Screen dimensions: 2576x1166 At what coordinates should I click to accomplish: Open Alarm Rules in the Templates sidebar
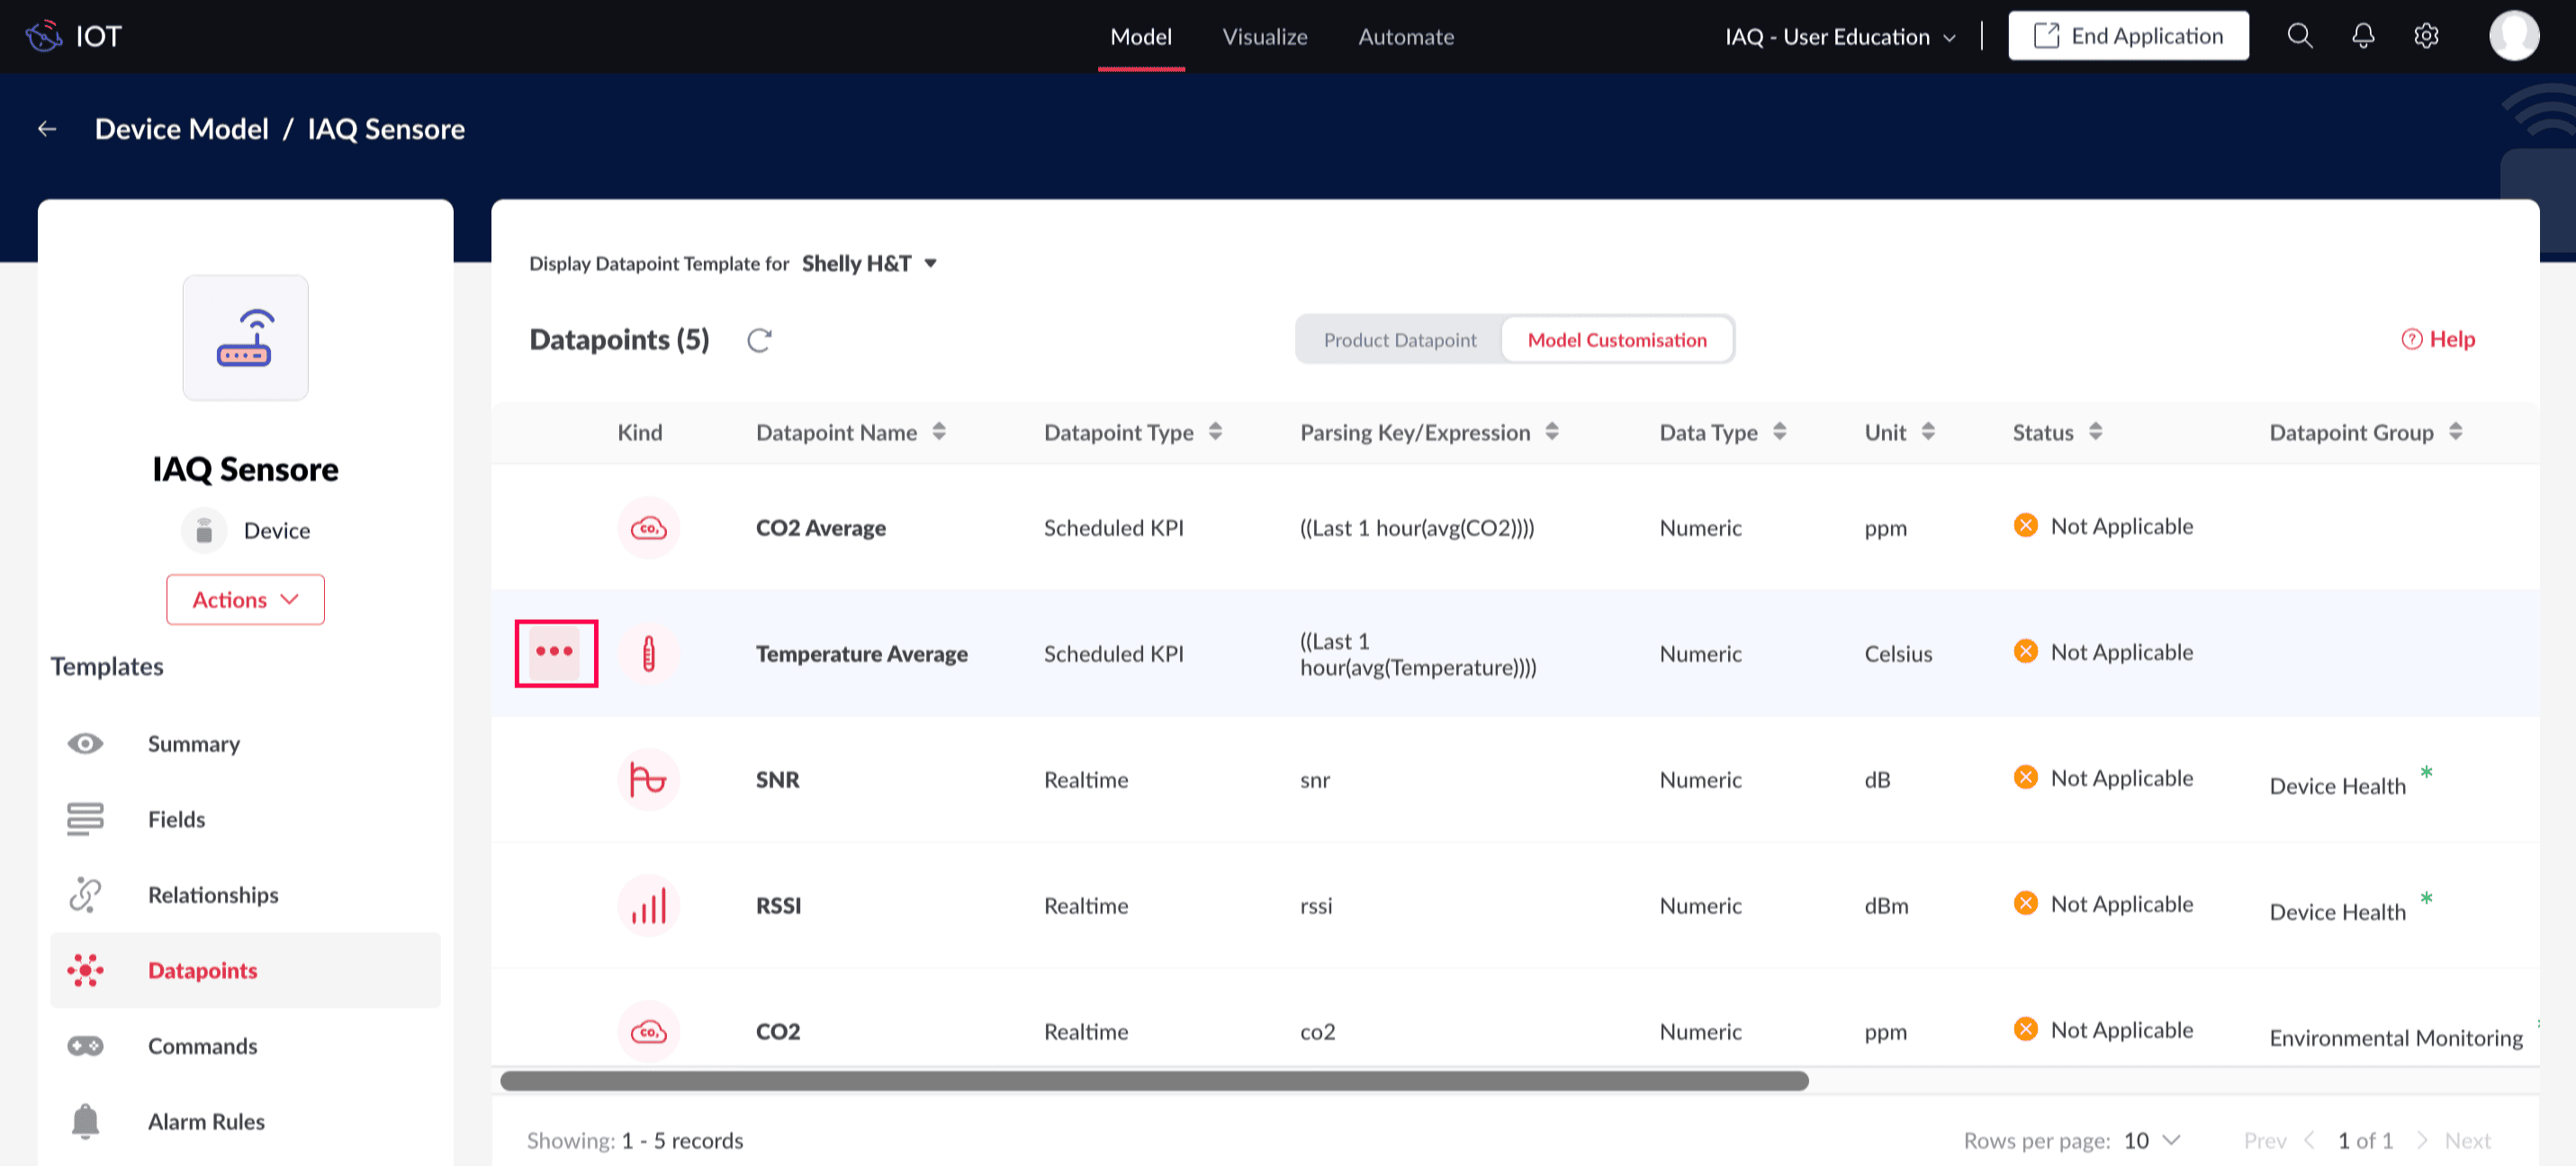click(x=206, y=1121)
